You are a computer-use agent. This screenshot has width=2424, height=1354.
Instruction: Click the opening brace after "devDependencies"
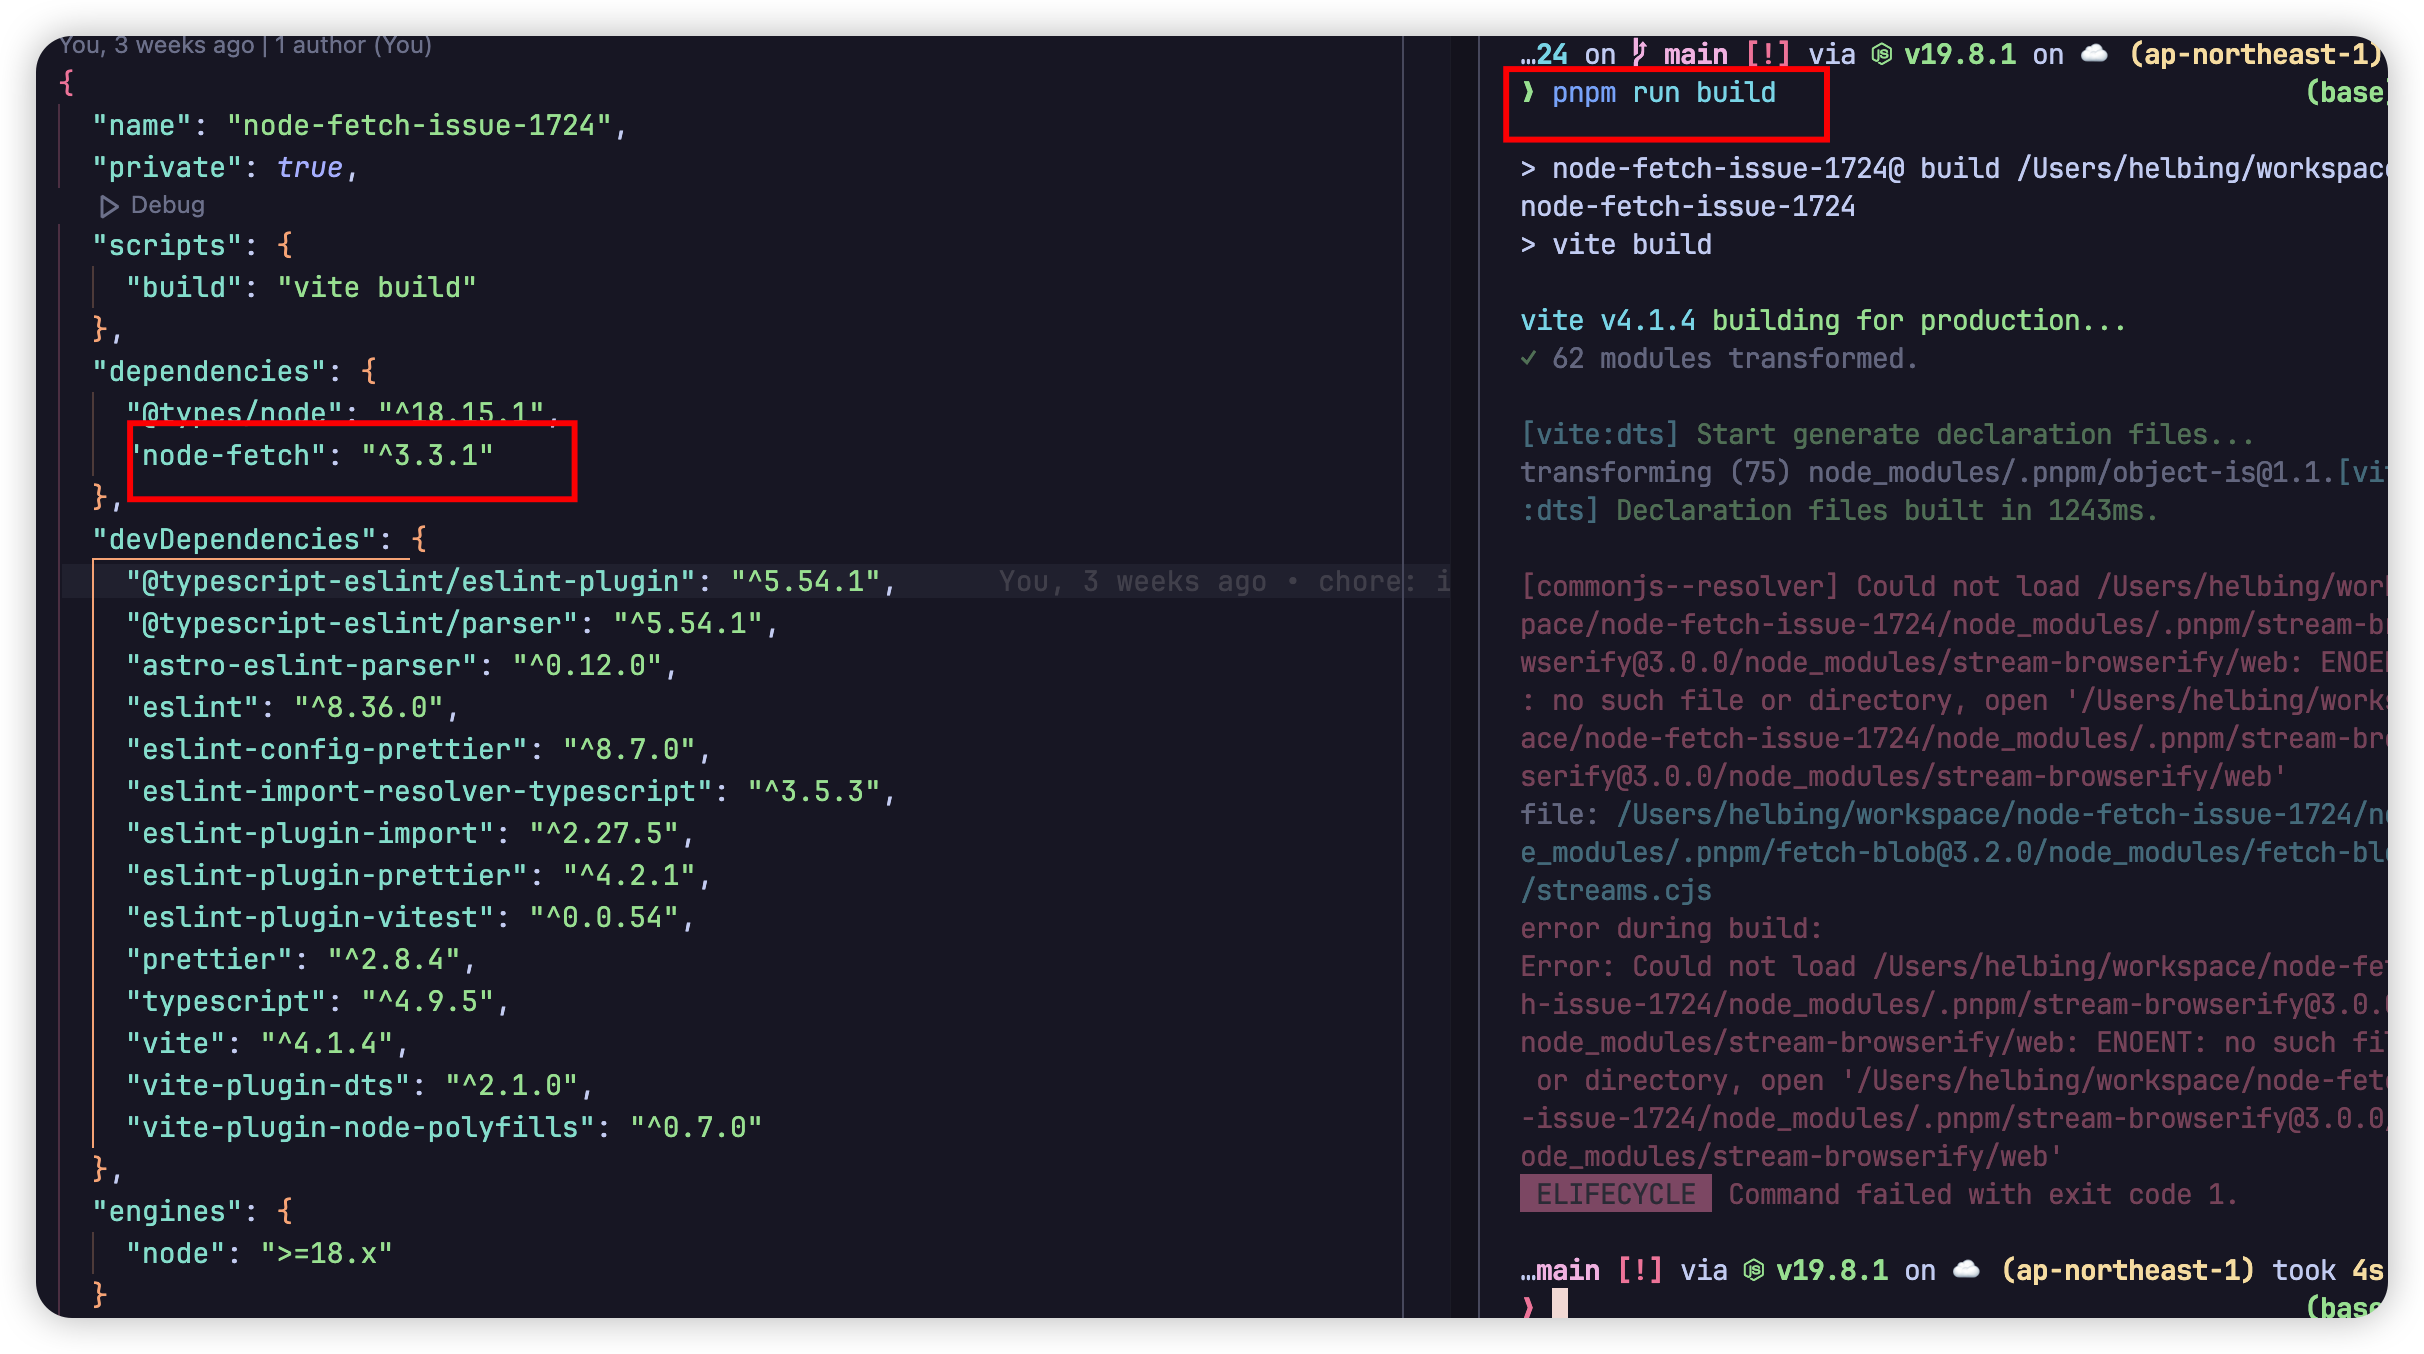(419, 539)
